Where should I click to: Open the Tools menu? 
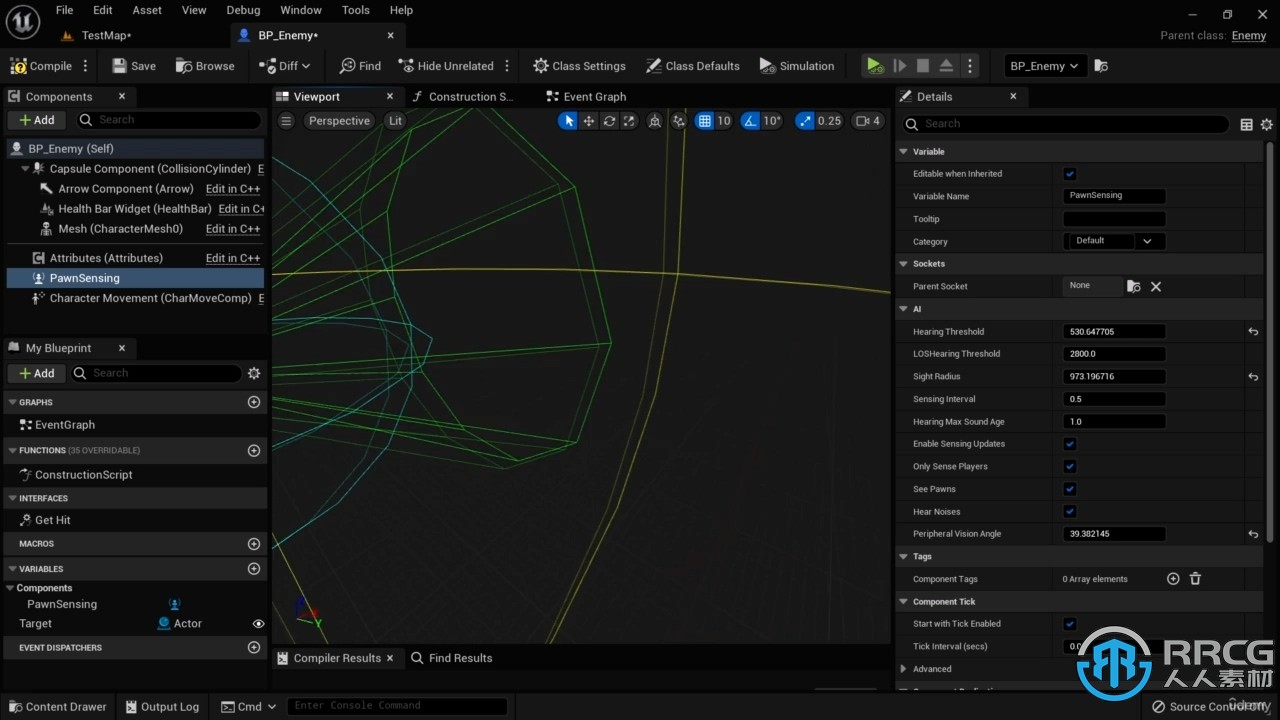355,10
